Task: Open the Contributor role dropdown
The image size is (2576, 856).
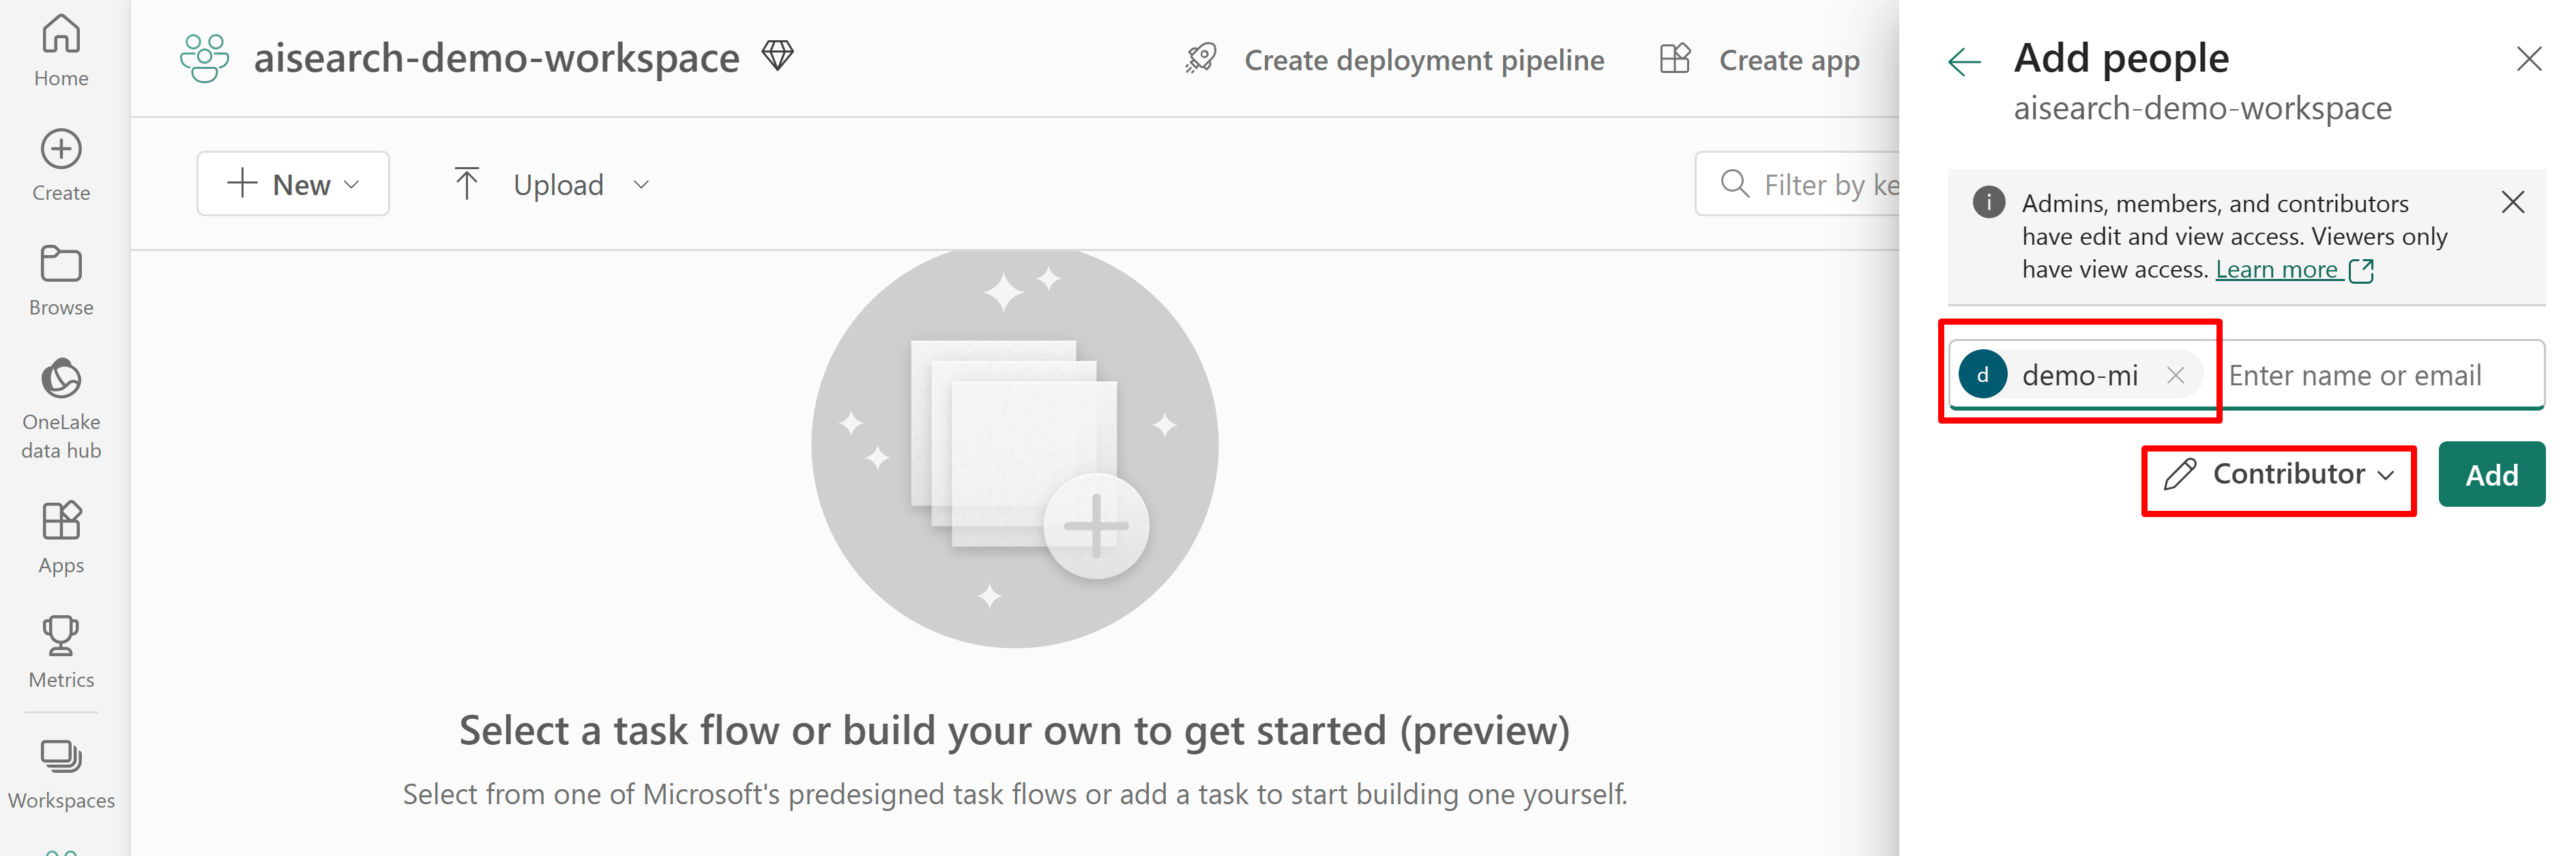Action: point(2278,475)
